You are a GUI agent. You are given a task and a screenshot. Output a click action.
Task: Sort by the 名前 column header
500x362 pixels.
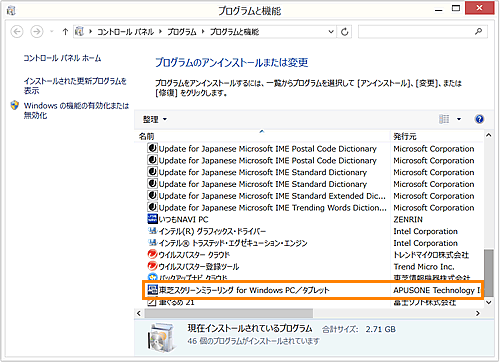[262, 136]
